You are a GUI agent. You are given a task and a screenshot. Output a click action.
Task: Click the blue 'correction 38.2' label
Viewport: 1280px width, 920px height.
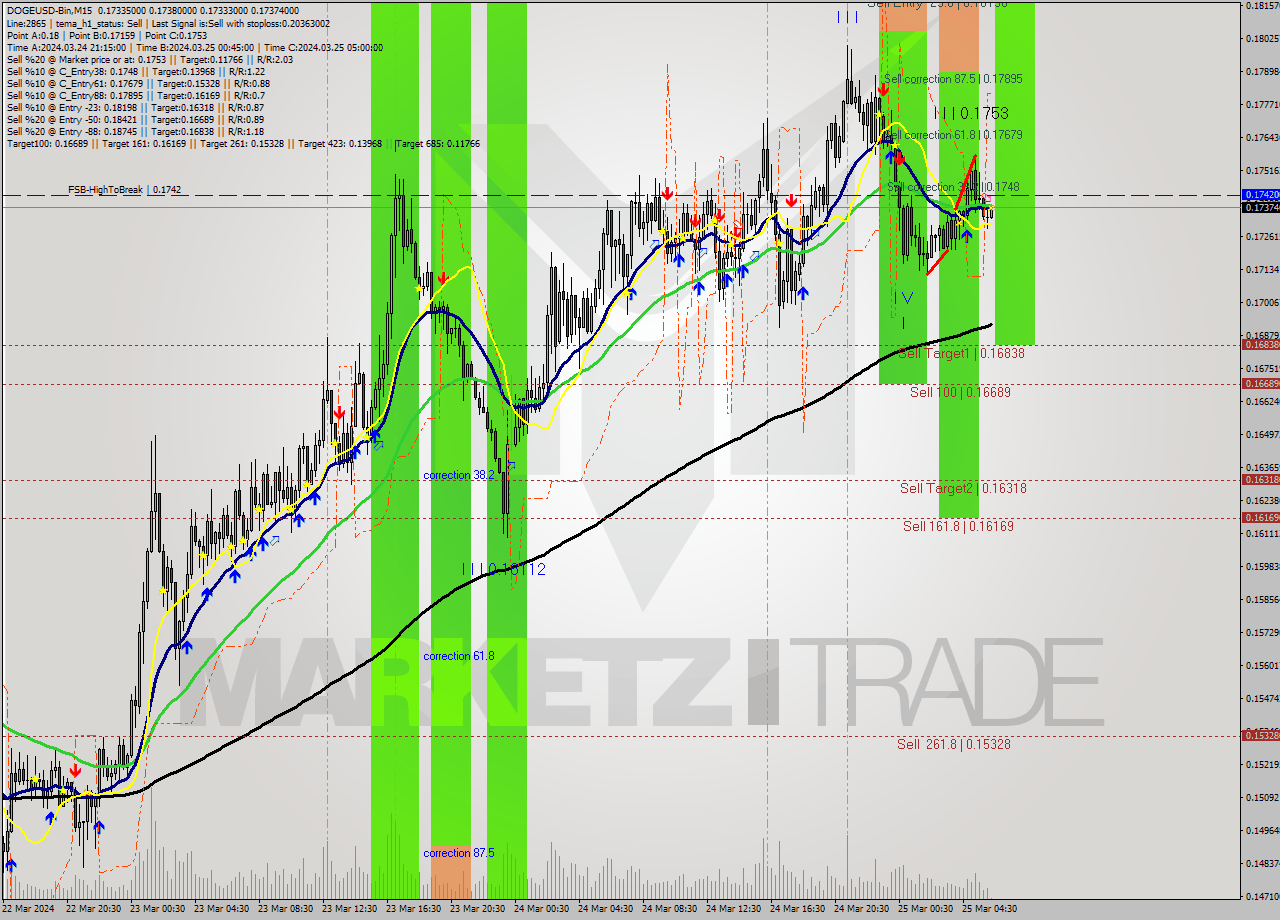pyautogui.click(x=459, y=475)
